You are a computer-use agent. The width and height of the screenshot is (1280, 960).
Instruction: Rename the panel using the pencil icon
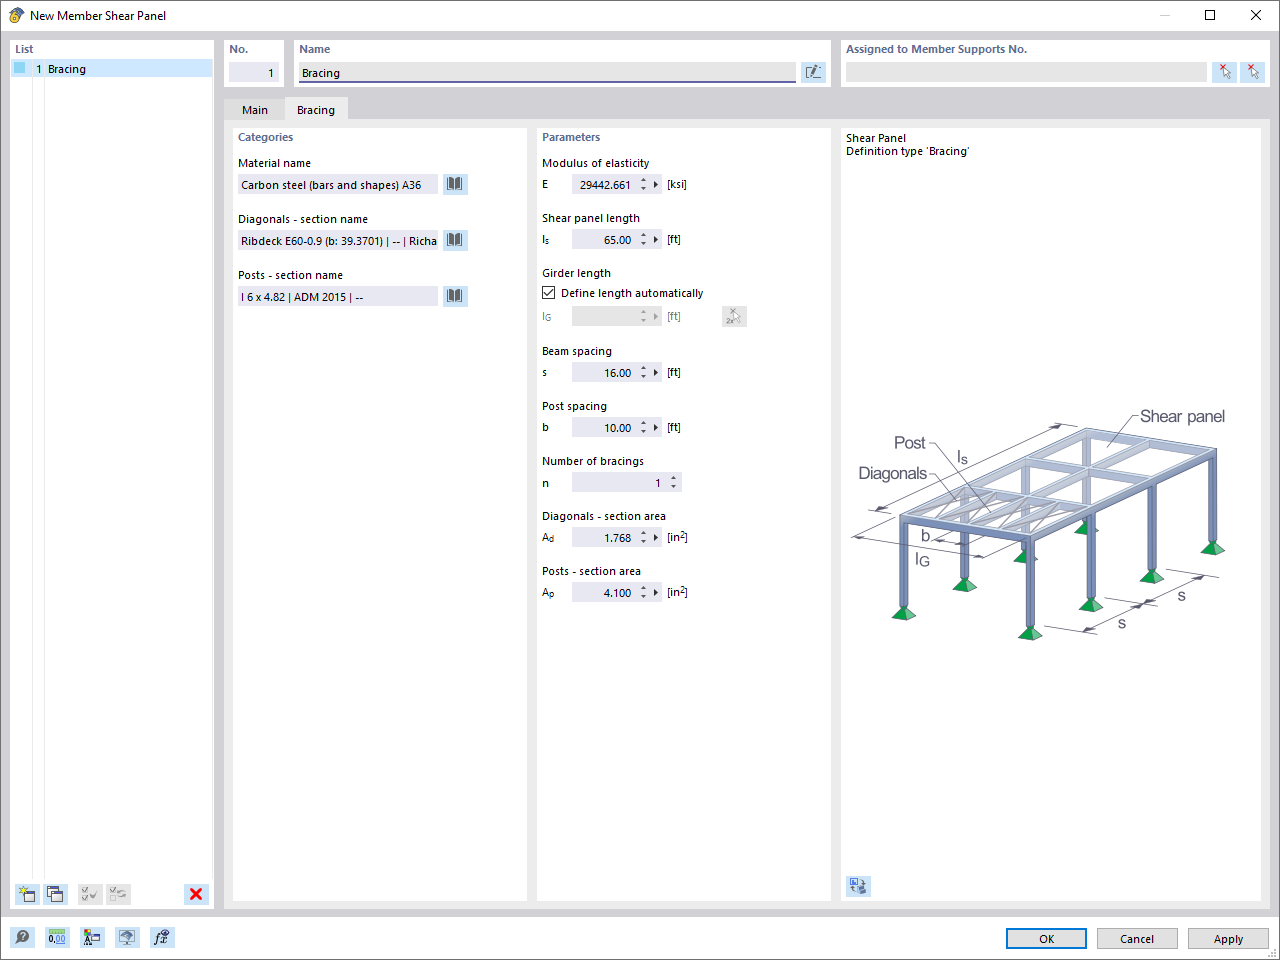[x=813, y=71]
